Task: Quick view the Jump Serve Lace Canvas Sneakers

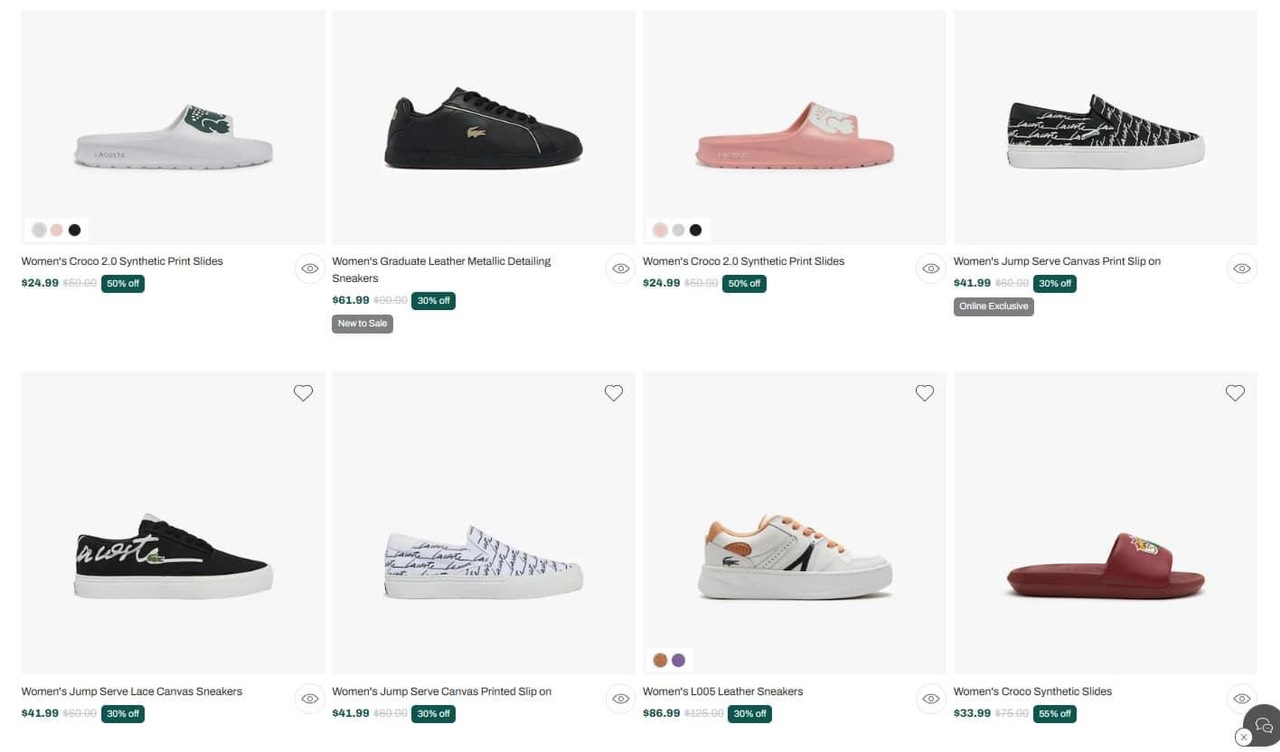Action: [x=310, y=698]
